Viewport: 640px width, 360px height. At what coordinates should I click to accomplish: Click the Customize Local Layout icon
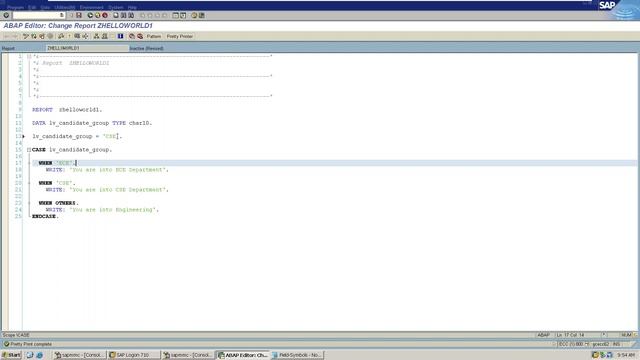click(x=202, y=15)
